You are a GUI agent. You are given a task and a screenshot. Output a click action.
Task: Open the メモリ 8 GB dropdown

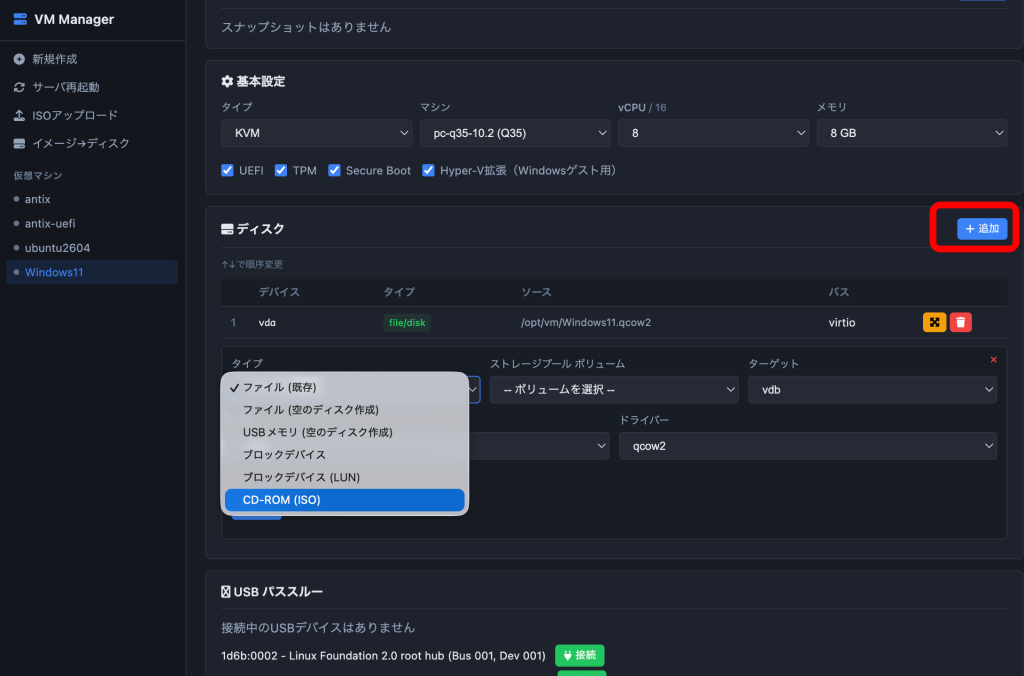[912, 133]
